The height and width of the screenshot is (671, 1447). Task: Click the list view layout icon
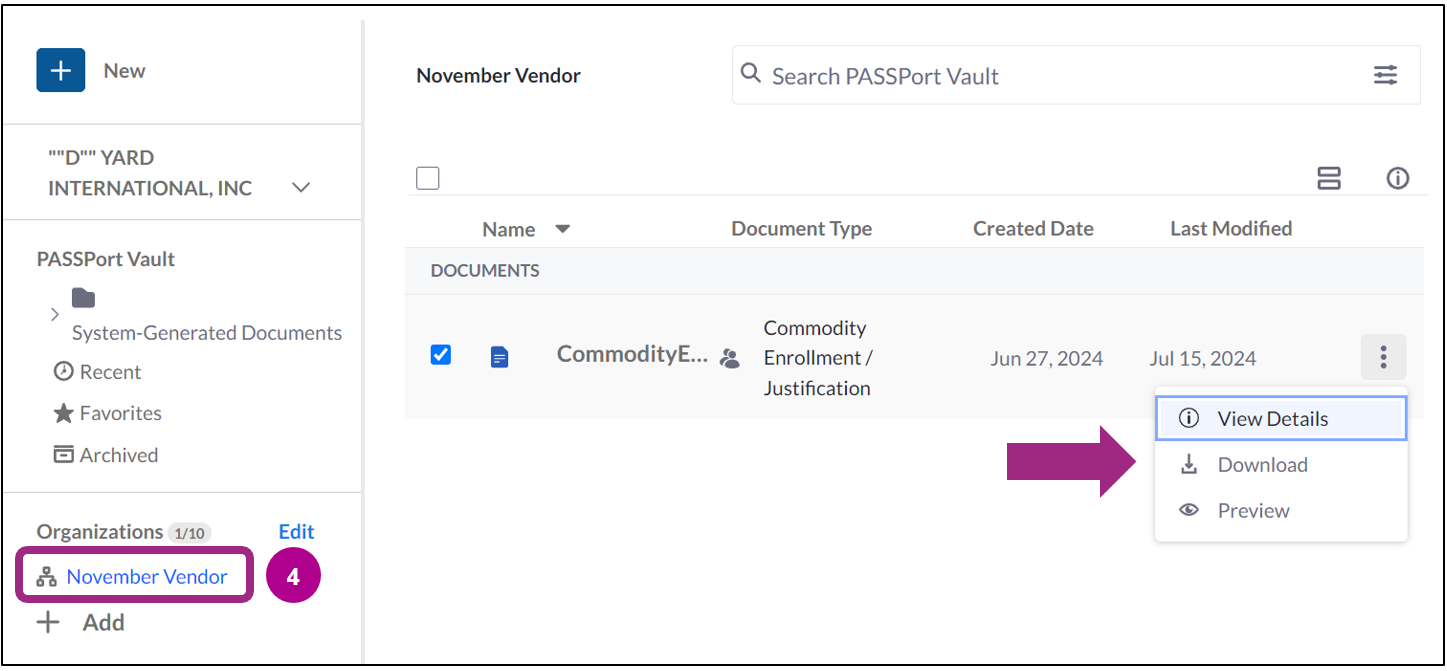click(1329, 178)
